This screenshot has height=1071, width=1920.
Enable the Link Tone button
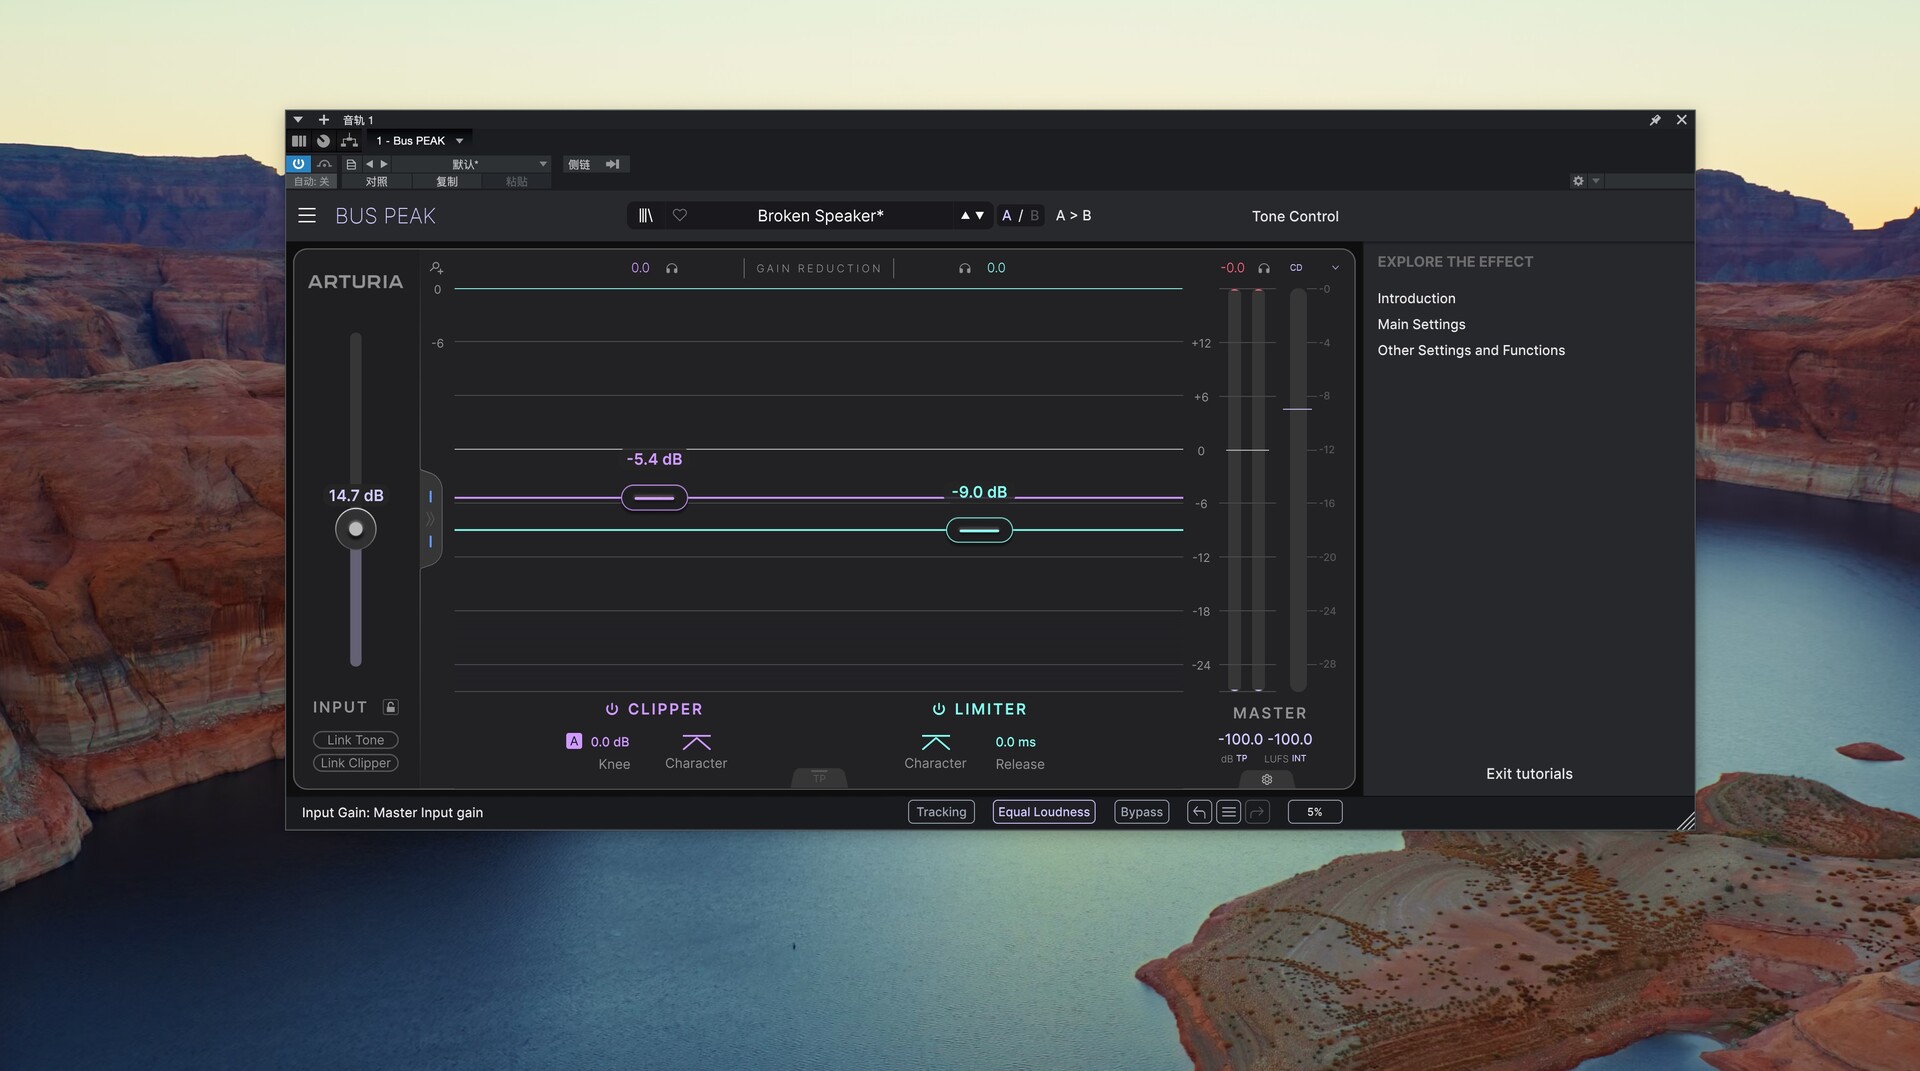coord(356,740)
